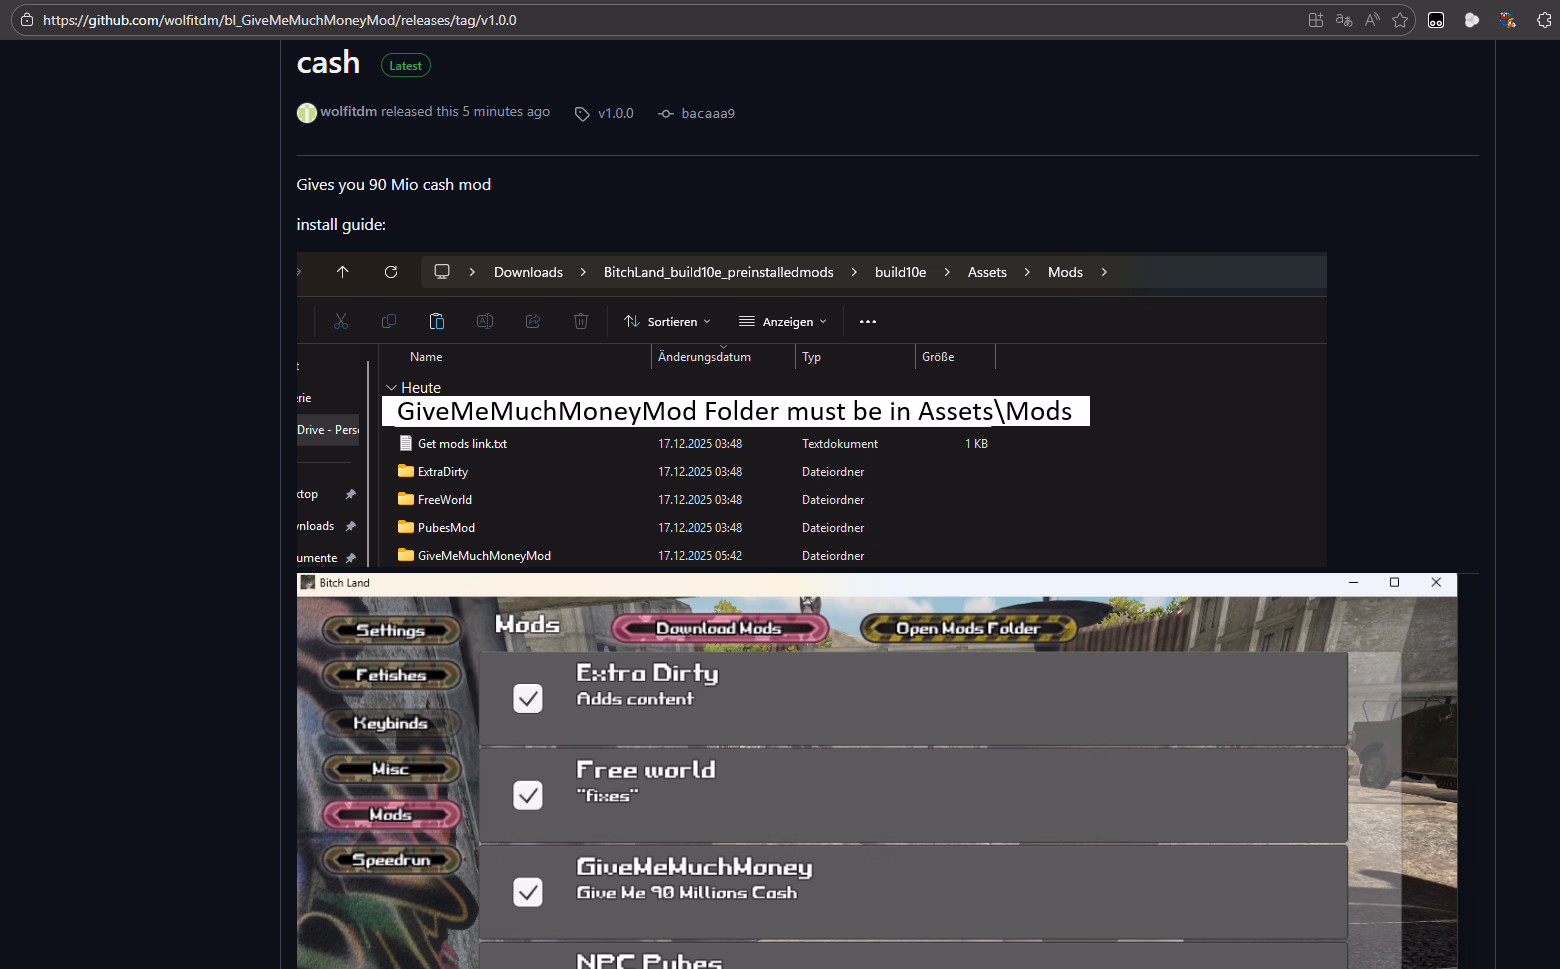Switch to the Misc tab
The image size is (1560, 969).
pyautogui.click(x=391, y=769)
